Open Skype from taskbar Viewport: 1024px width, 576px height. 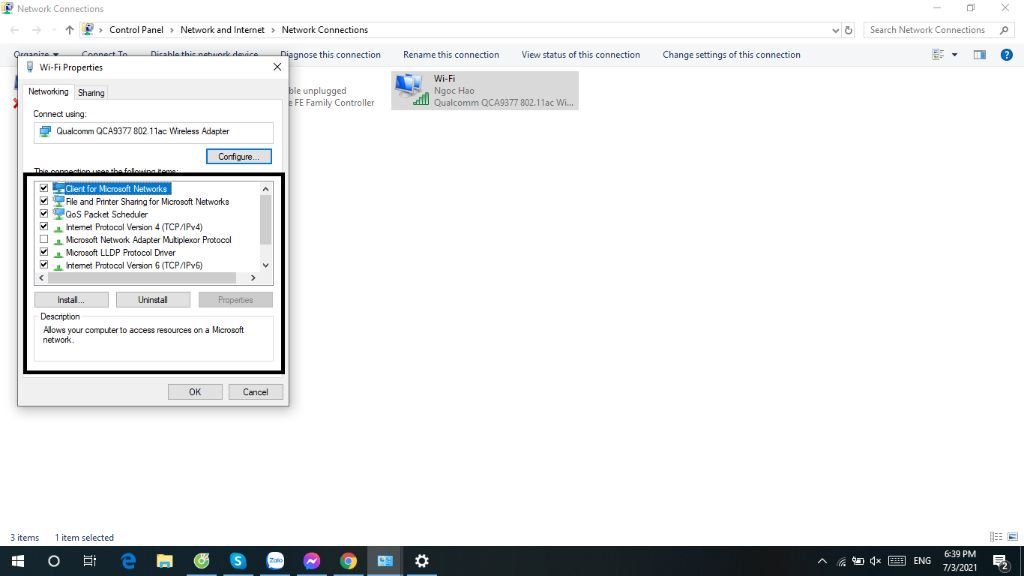(238, 561)
